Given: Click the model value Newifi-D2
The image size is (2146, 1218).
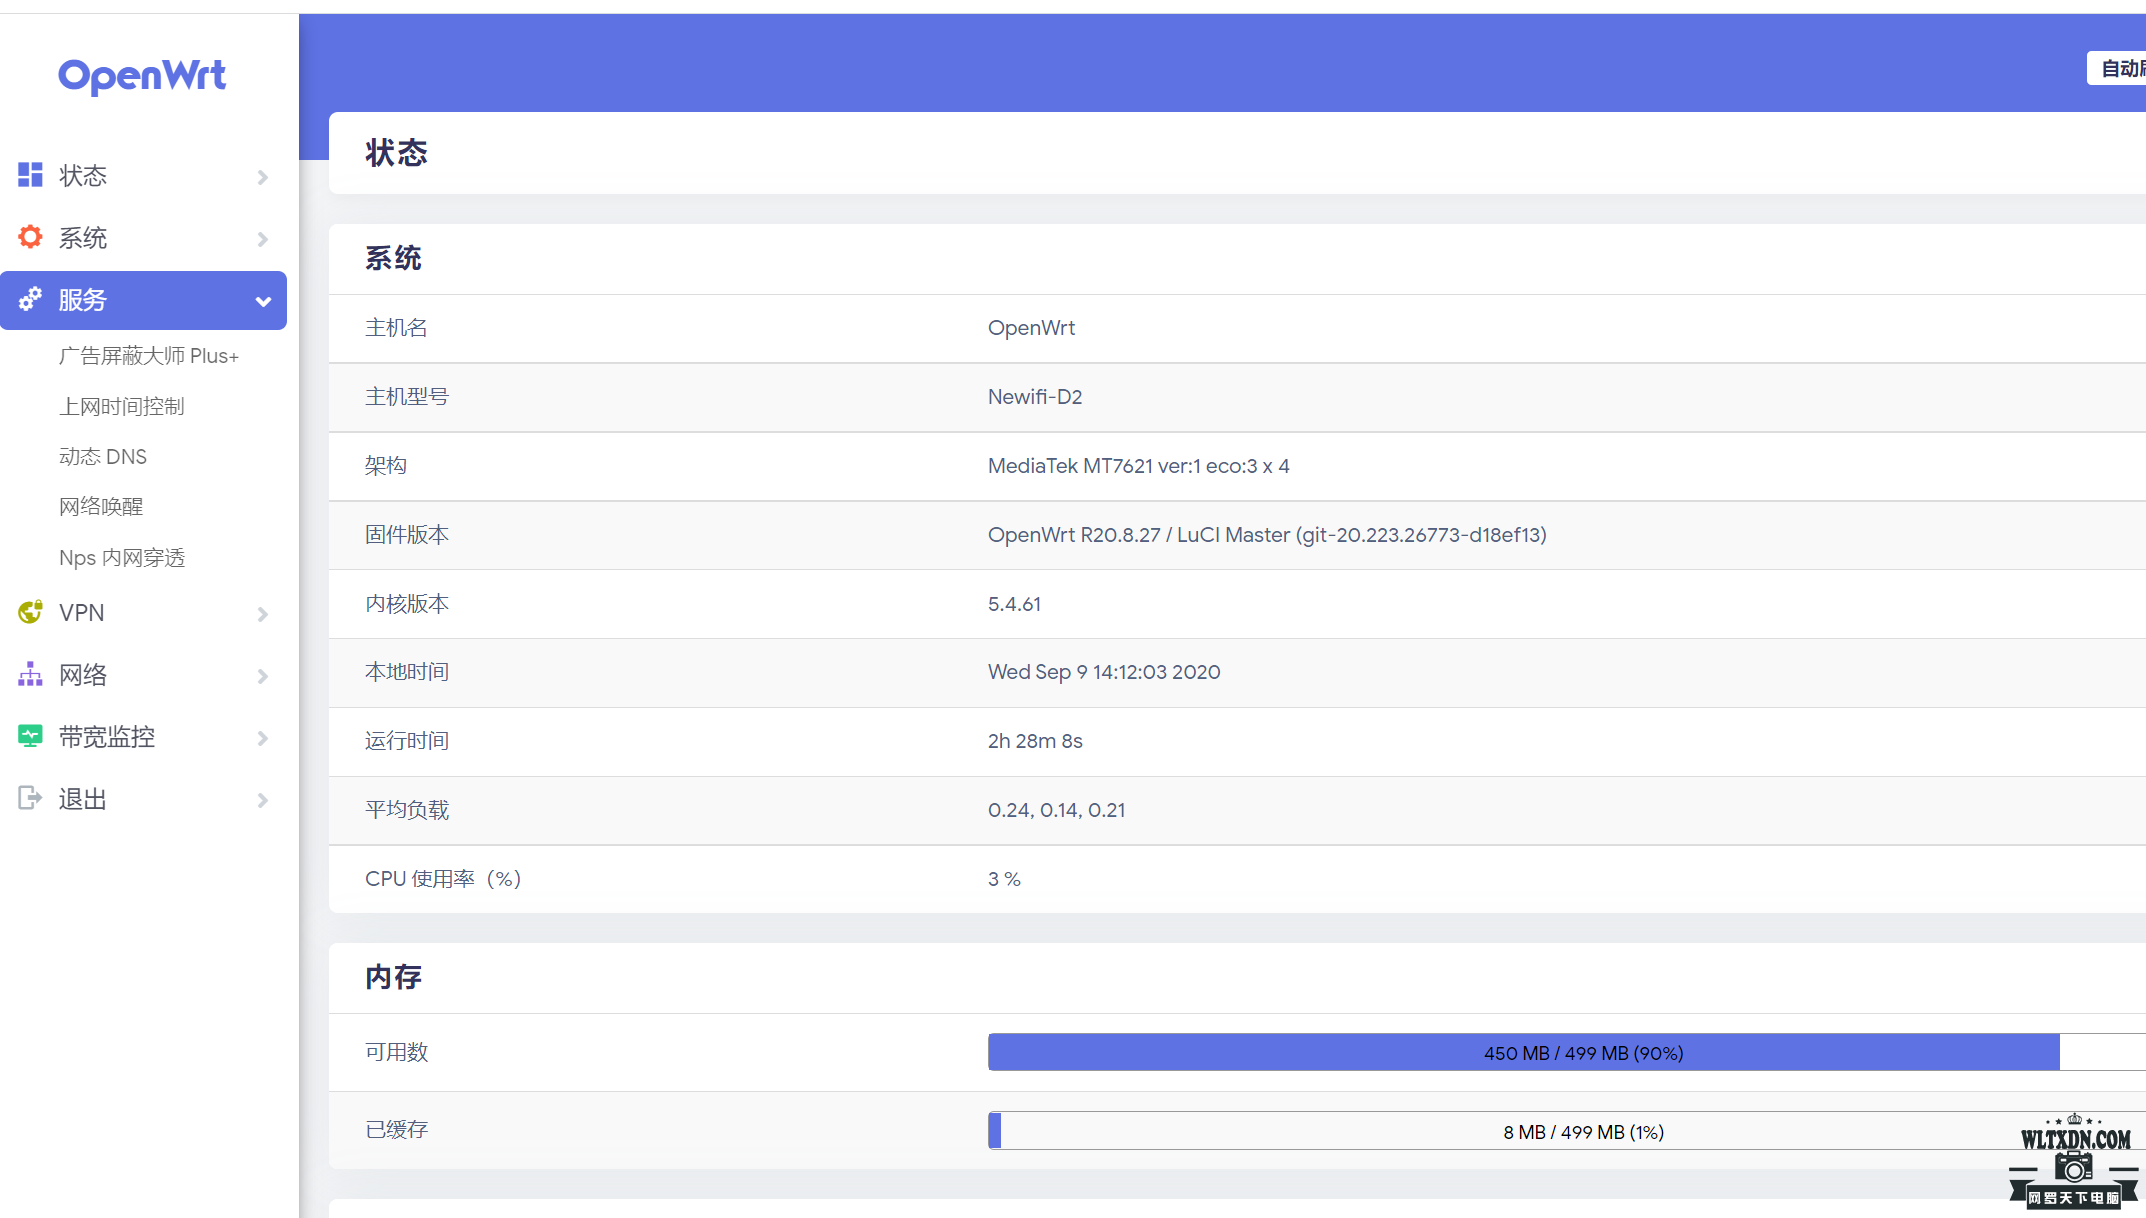Looking at the screenshot, I should pos(1035,397).
